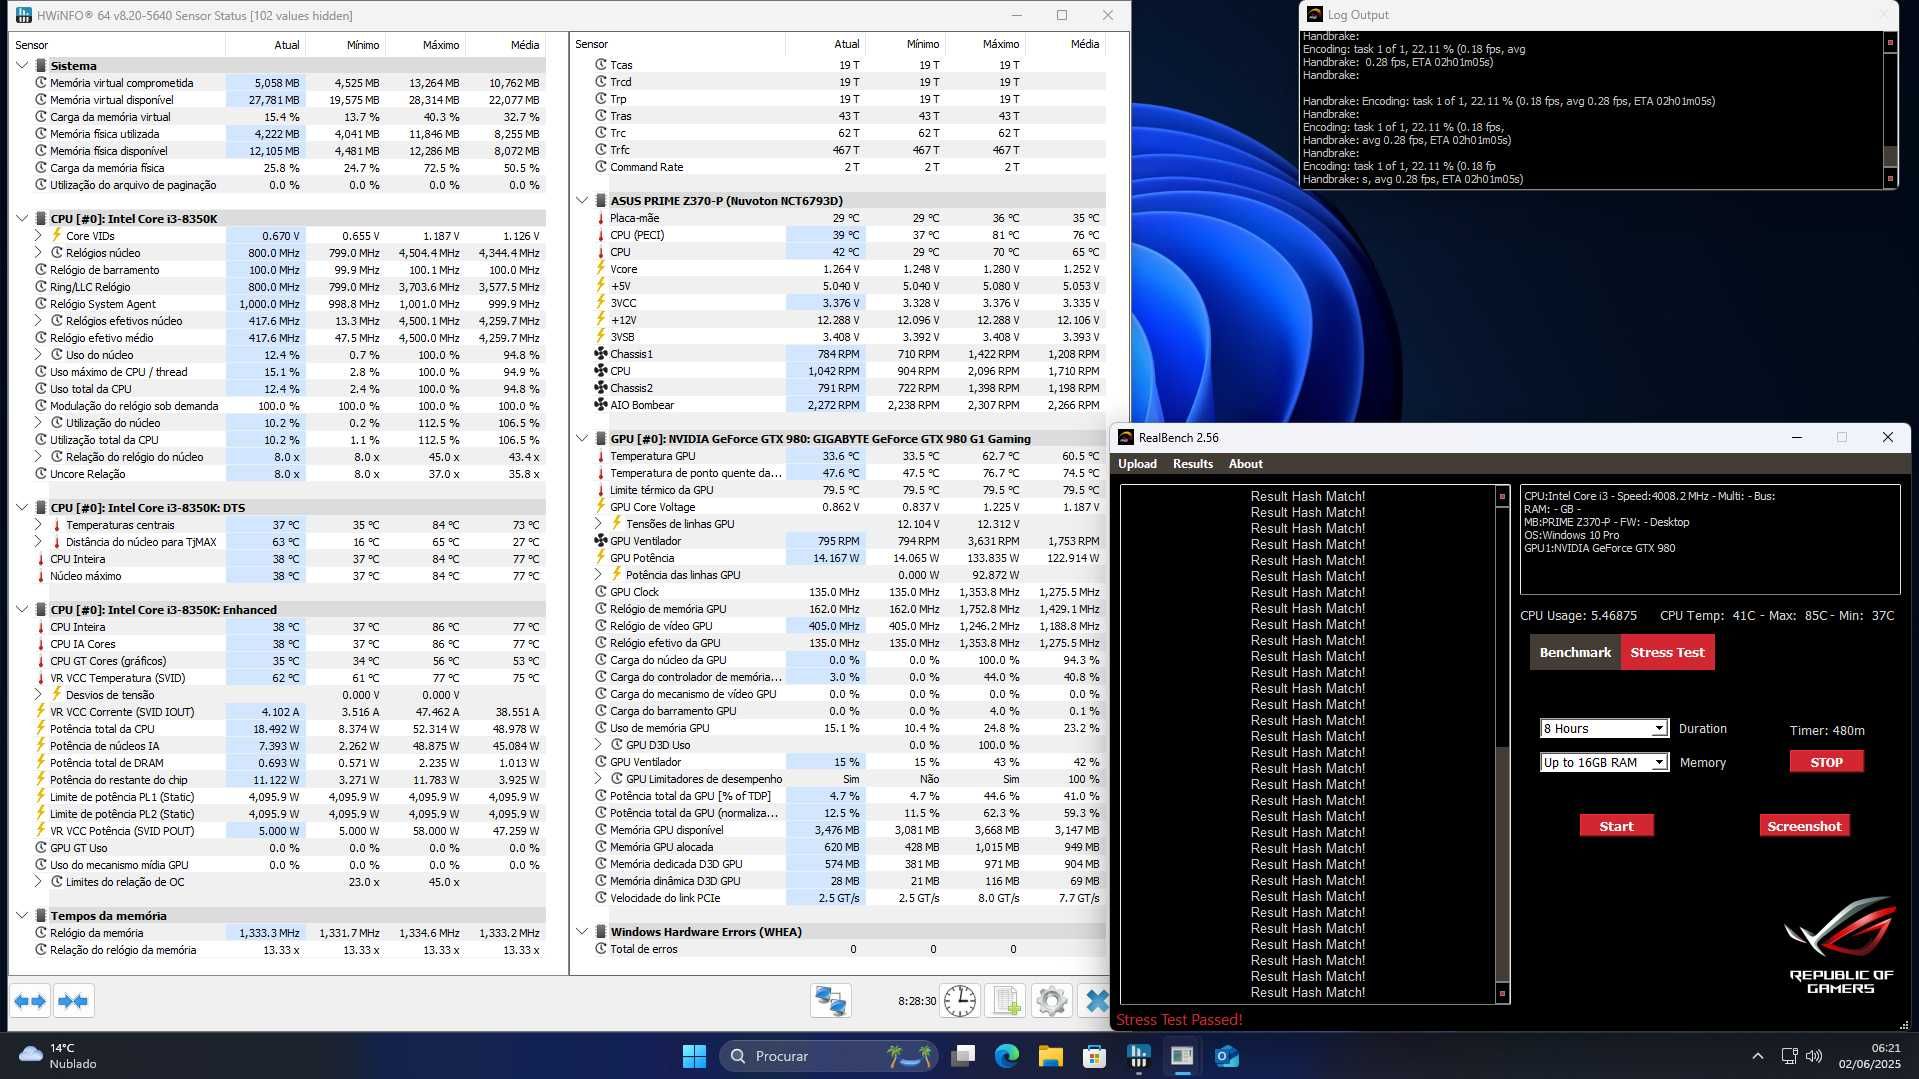Click HWiNFO shrink columns arrows icon

coord(73,1001)
